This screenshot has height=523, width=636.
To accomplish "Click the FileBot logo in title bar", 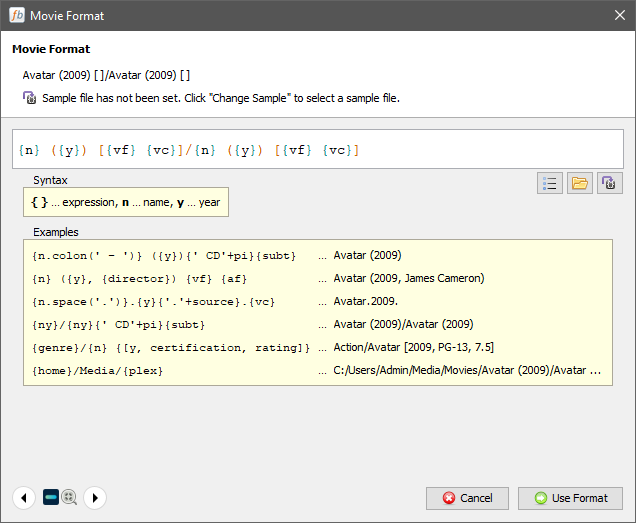I will (16, 15).
